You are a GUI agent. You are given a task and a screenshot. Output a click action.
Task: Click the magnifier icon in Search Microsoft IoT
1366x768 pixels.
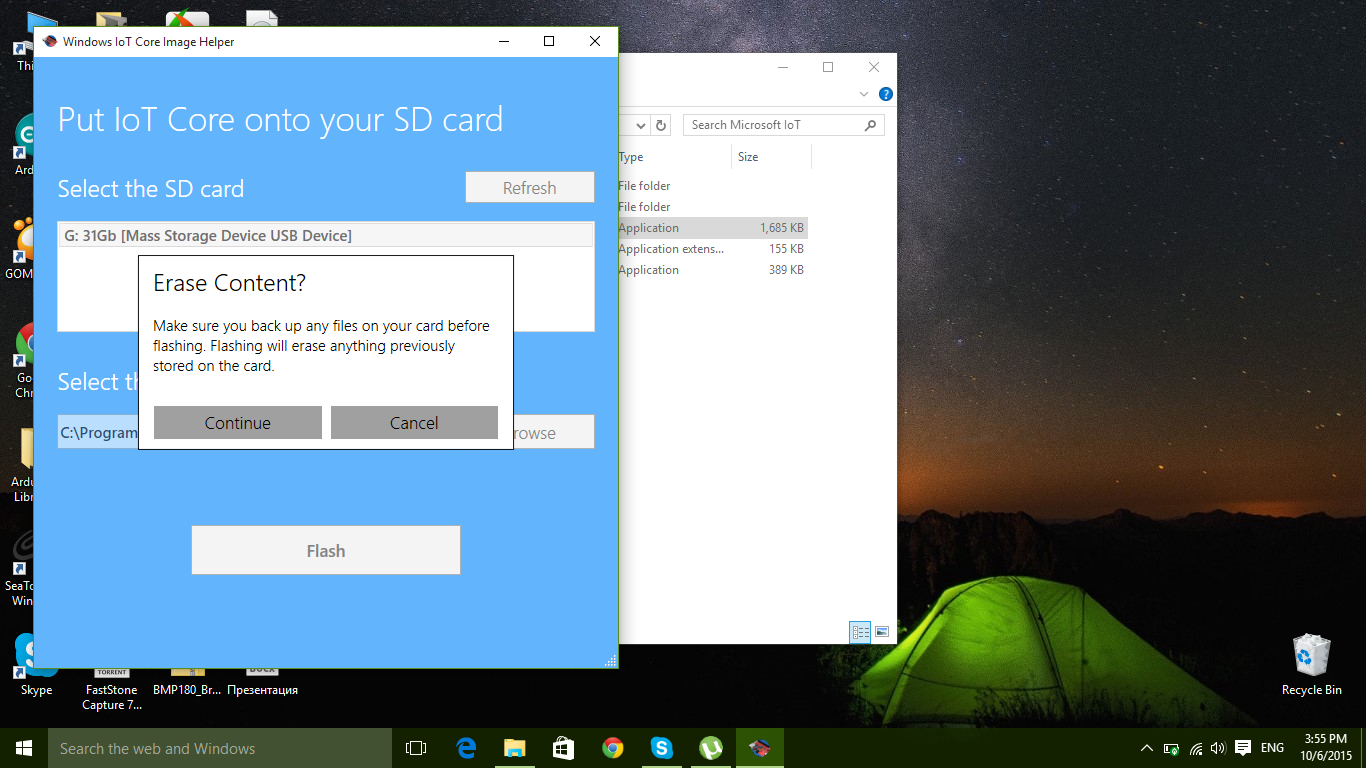[x=870, y=125]
